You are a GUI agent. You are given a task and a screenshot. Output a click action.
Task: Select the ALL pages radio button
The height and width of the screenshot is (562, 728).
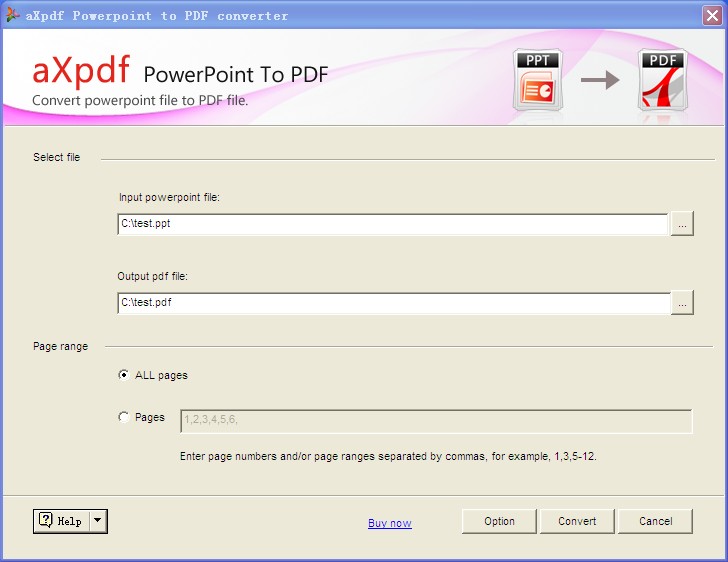(124, 375)
